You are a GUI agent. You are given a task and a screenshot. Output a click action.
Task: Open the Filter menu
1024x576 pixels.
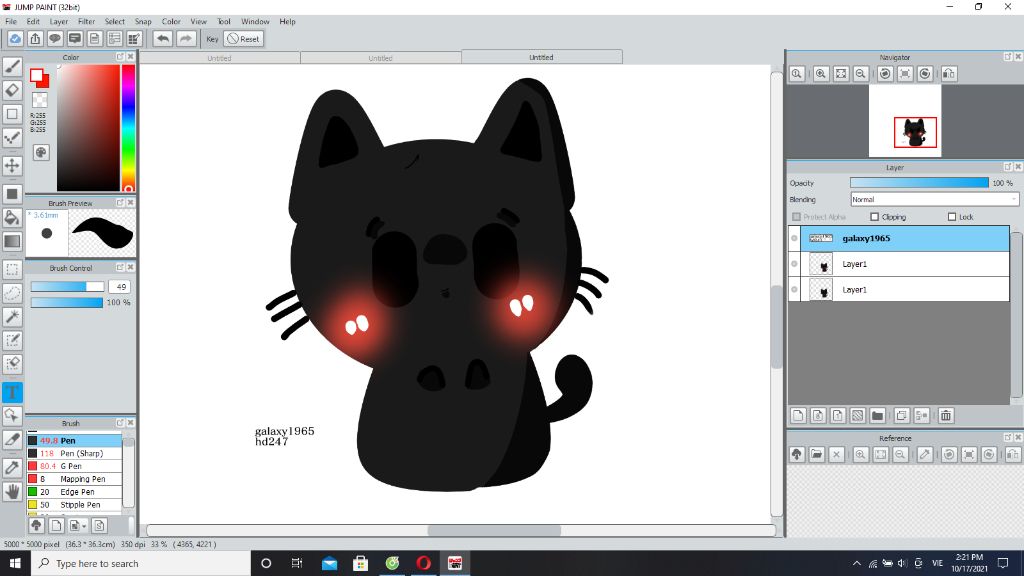86,22
